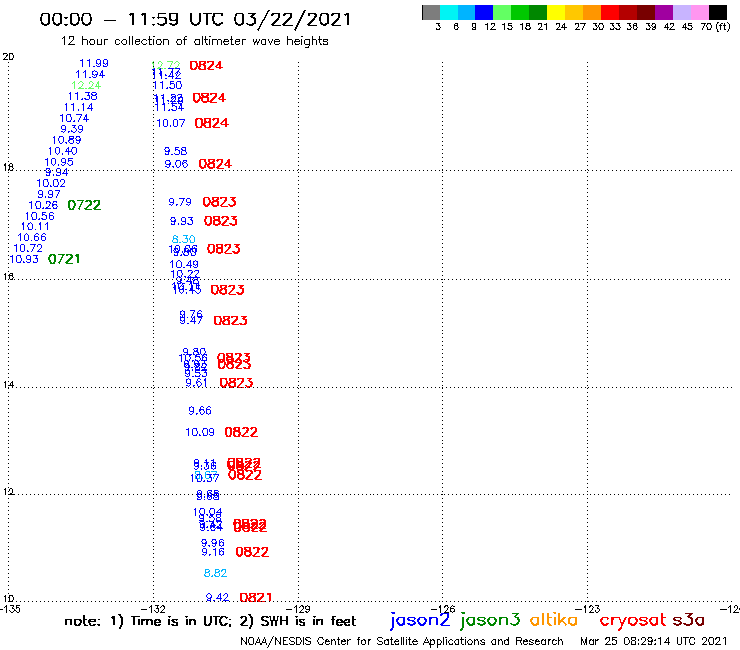The width and height of the screenshot is (740, 650).
Task: Click timestamp 'Mar 25 08:29:14 UTC 2021'
Action: coord(654,641)
